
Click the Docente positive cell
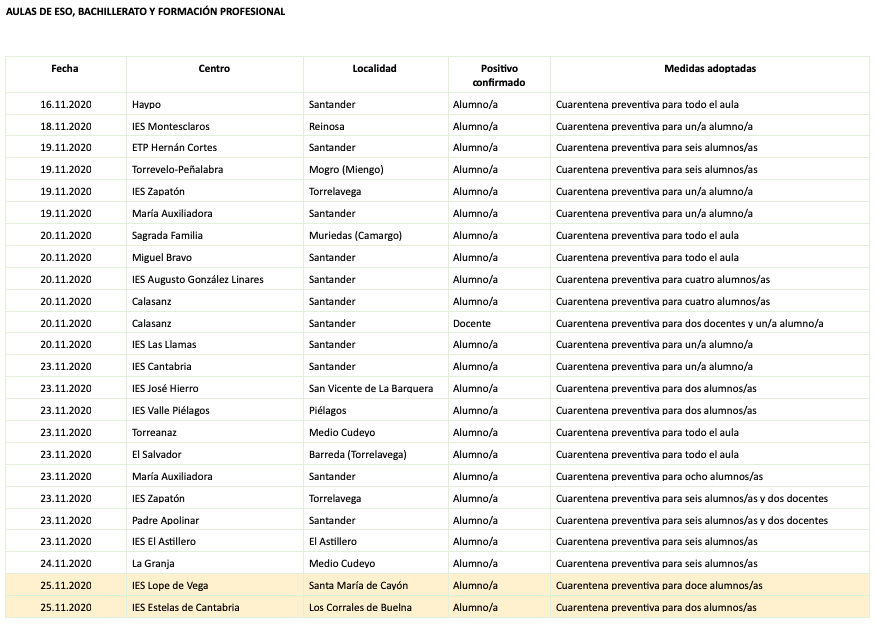click(472, 323)
